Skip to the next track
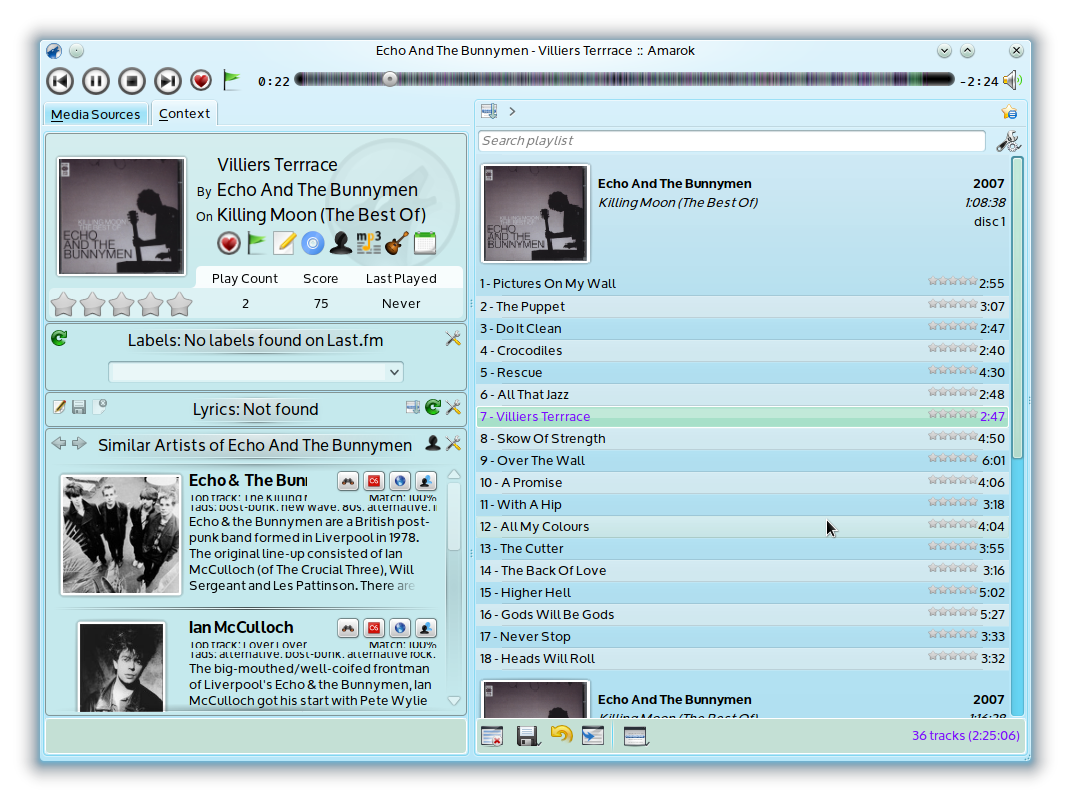The image size is (1071, 801). pyautogui.click(x=167, y=81)
